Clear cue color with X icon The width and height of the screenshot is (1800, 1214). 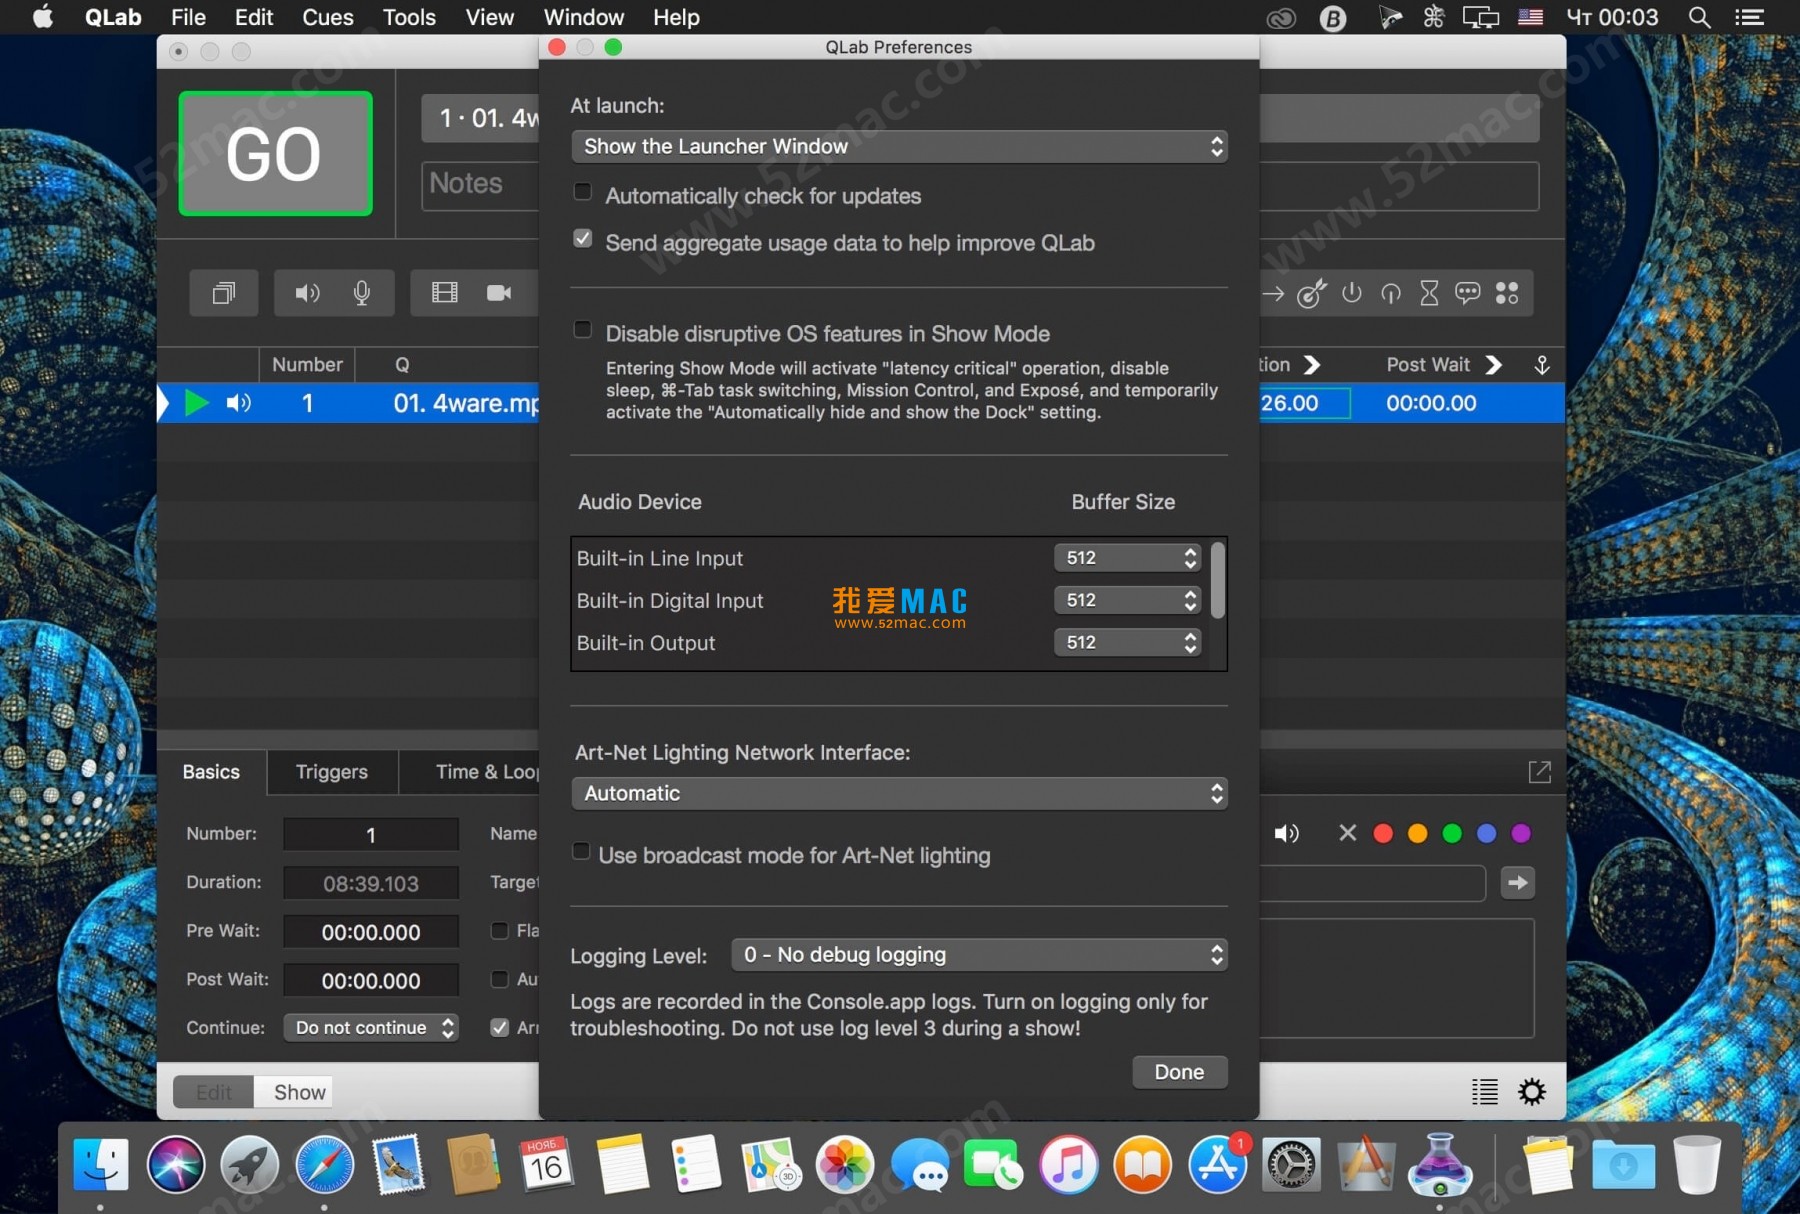pos(1348,833)
